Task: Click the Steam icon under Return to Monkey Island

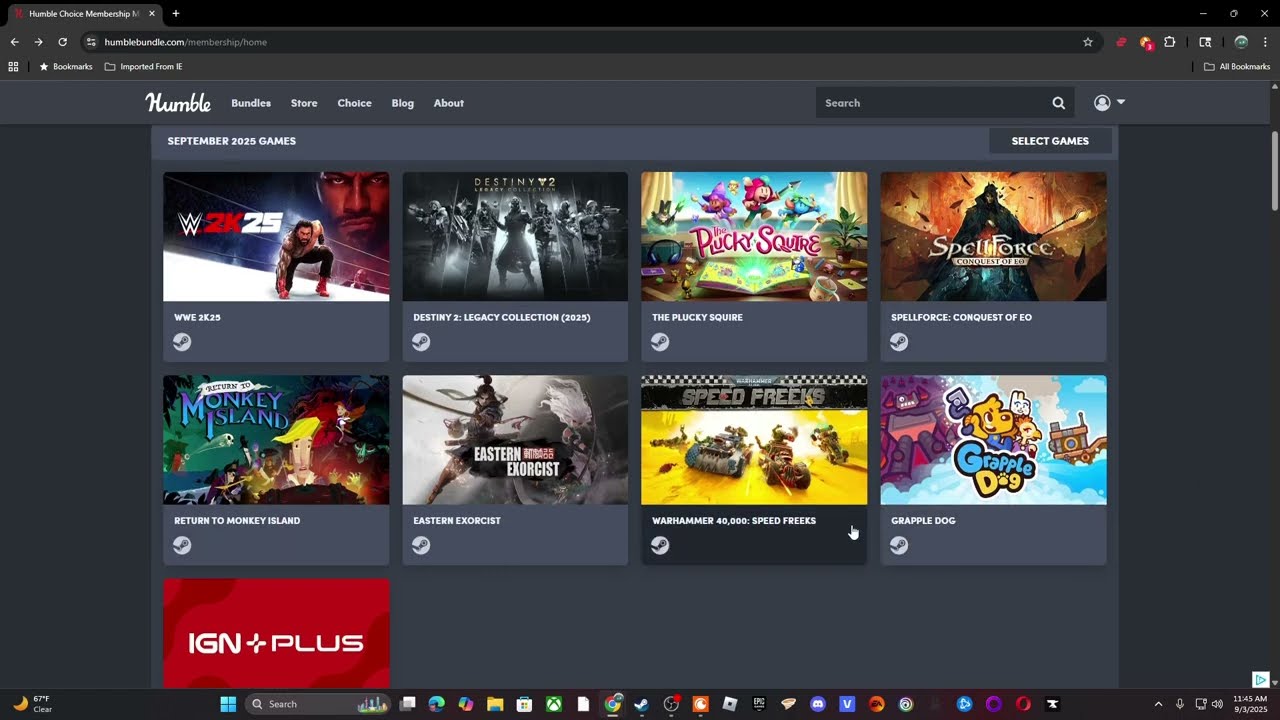Action: click(182, 545)
